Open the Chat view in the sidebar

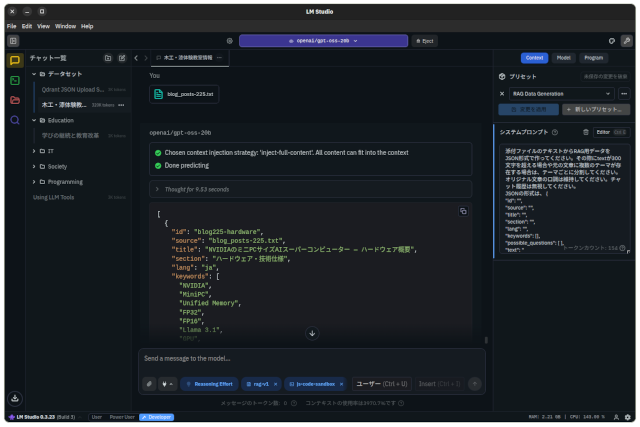[15, 60]
